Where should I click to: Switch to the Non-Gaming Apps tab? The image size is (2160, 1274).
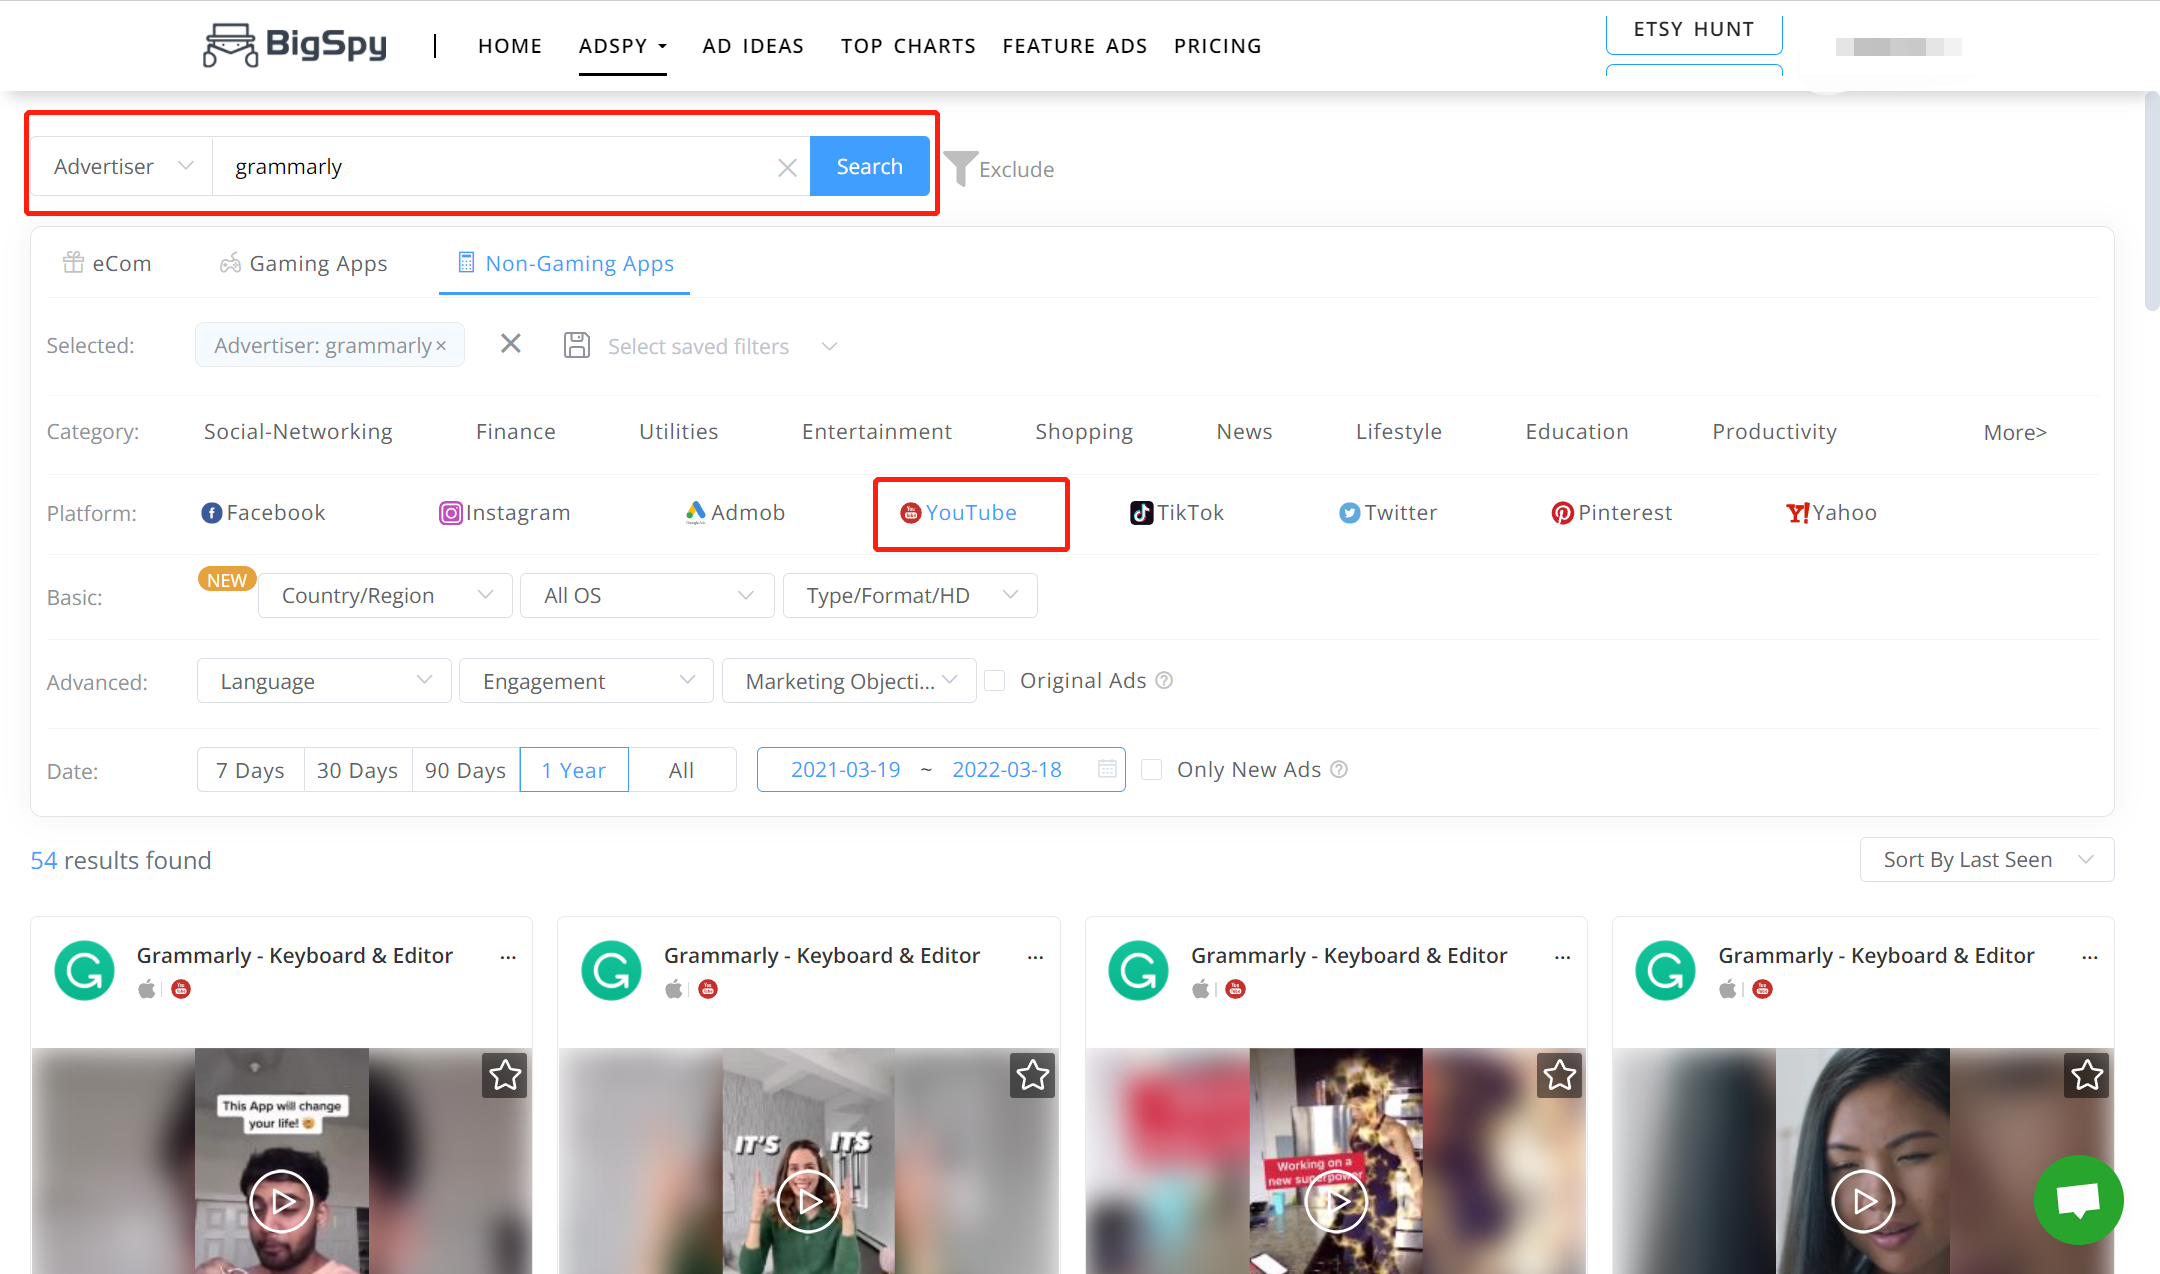(565, 263)
